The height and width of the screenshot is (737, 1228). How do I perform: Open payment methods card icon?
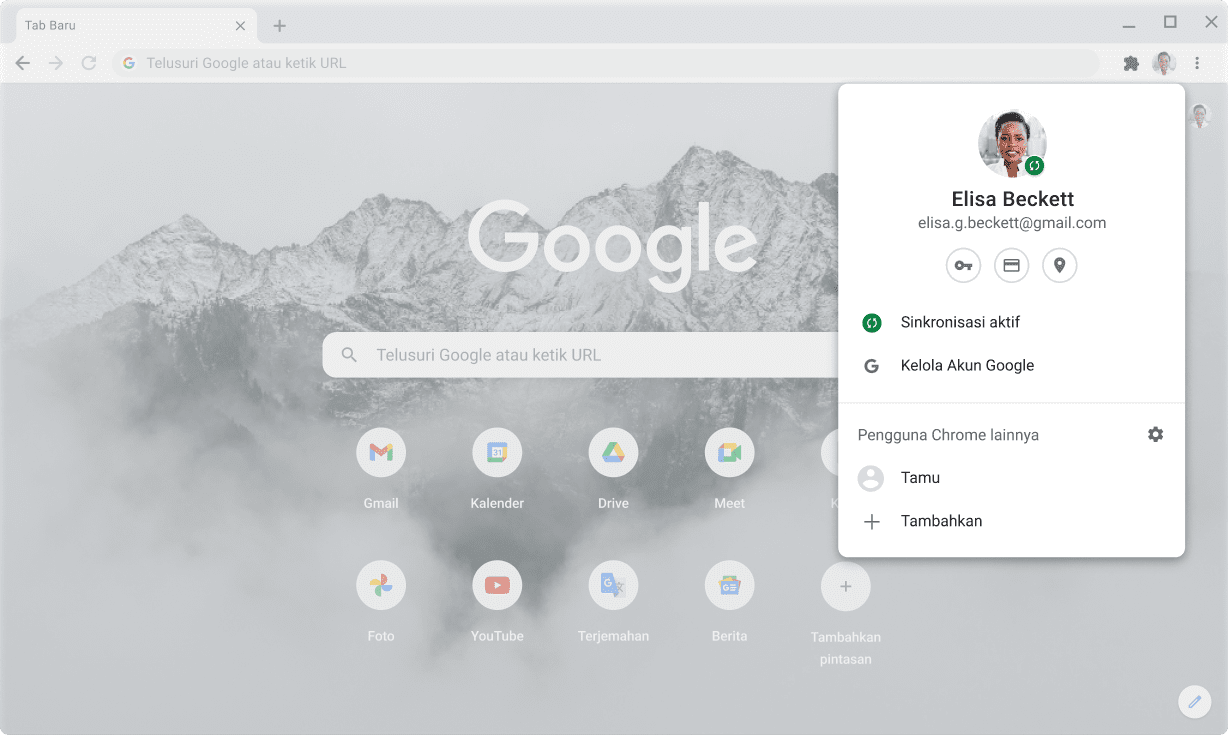pos(1011,266)
